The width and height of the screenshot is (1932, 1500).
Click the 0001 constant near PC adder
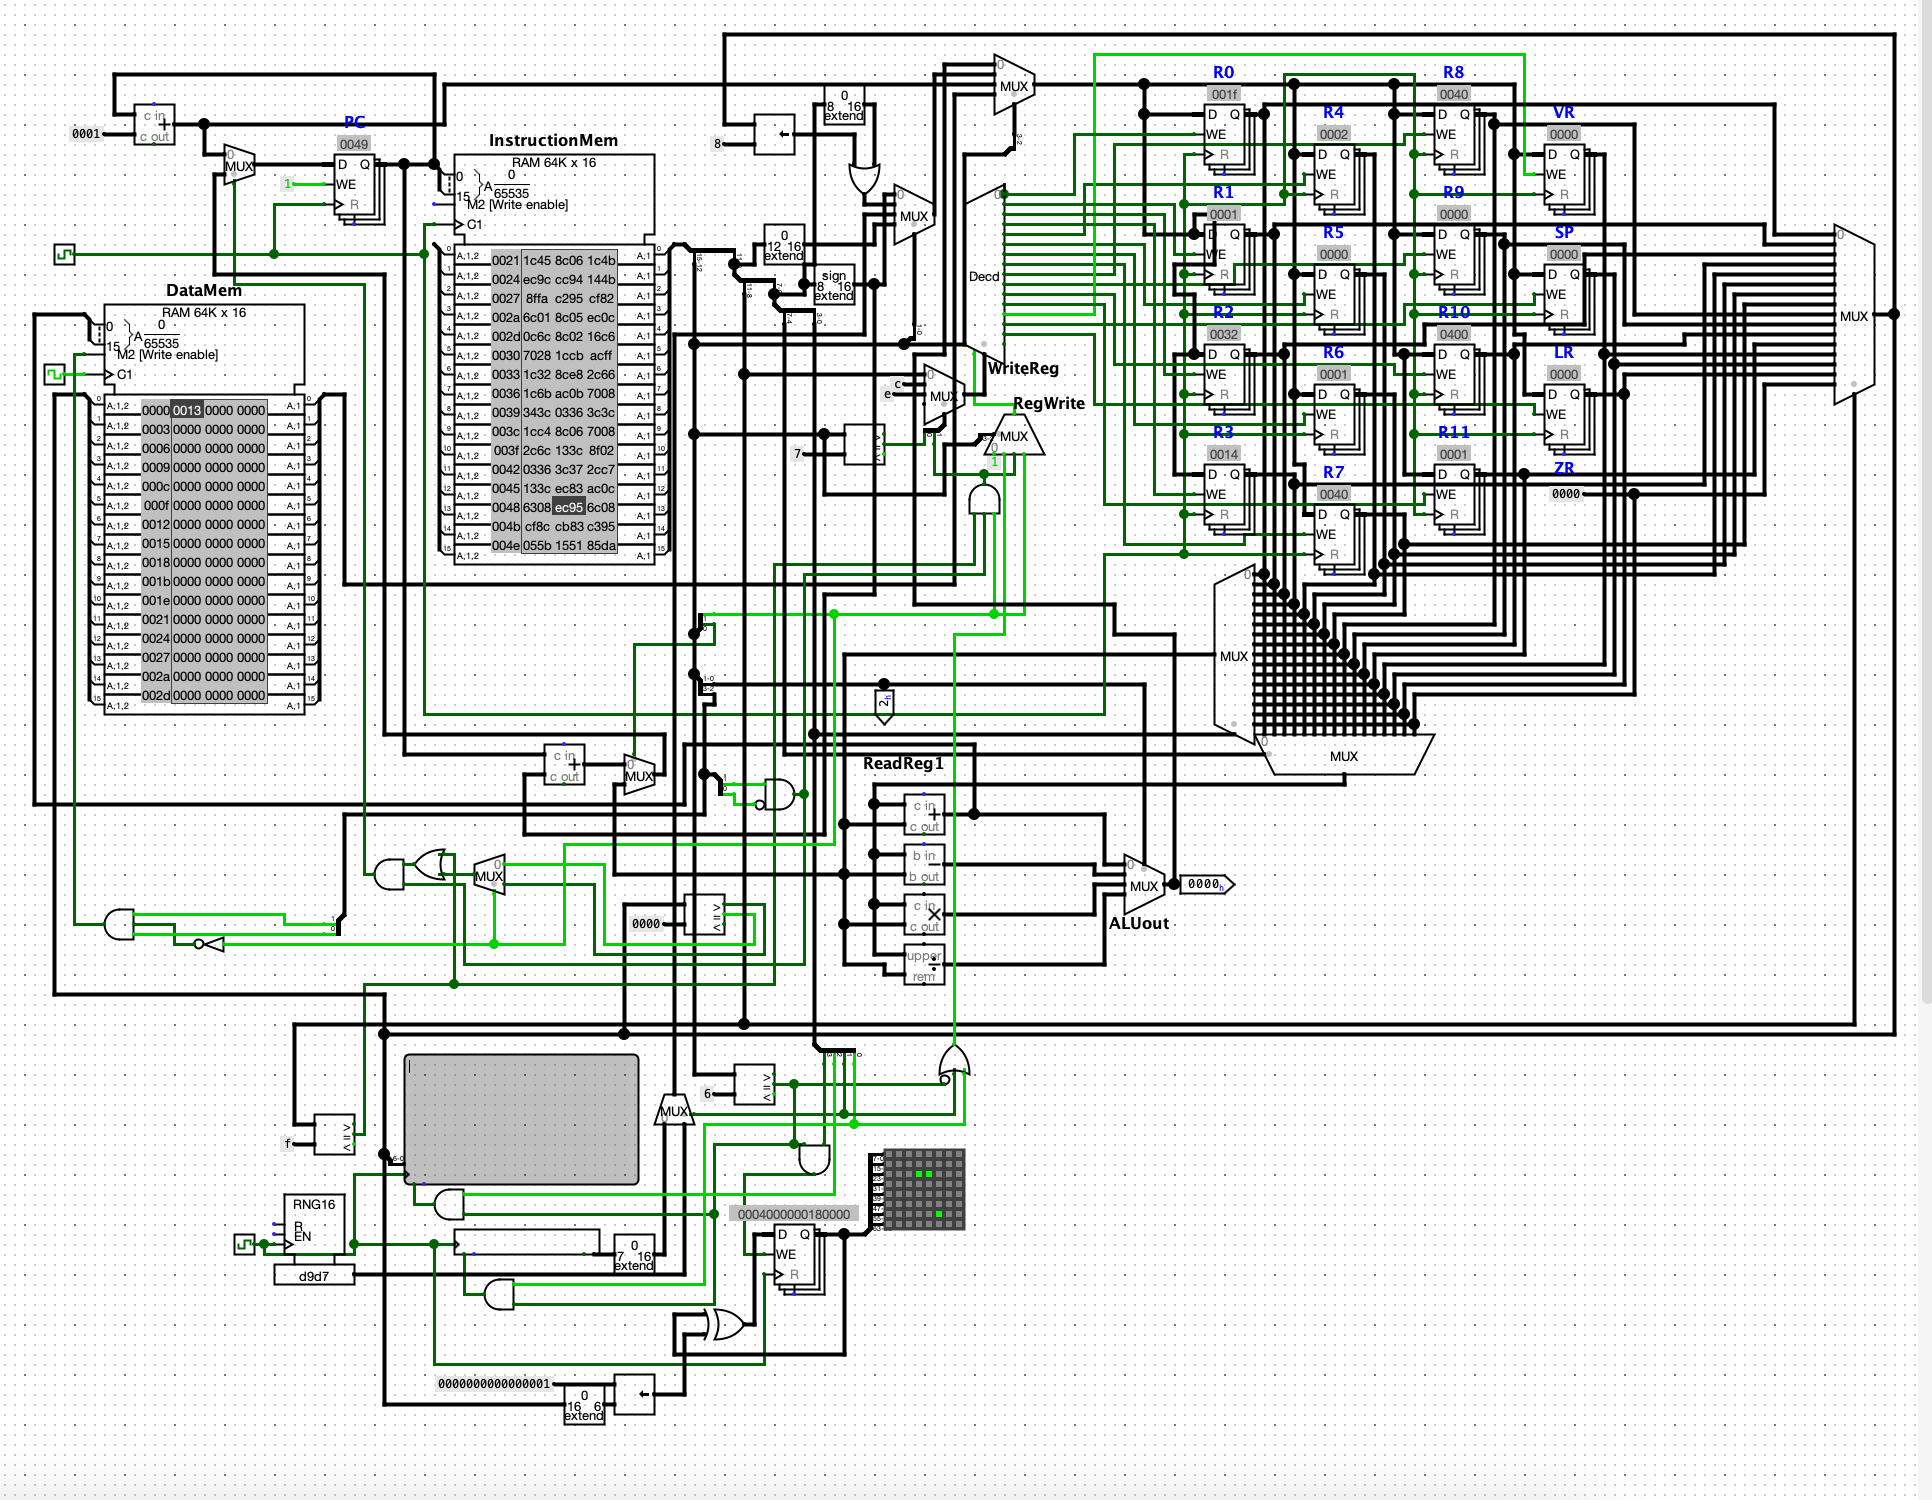point(86,134)
